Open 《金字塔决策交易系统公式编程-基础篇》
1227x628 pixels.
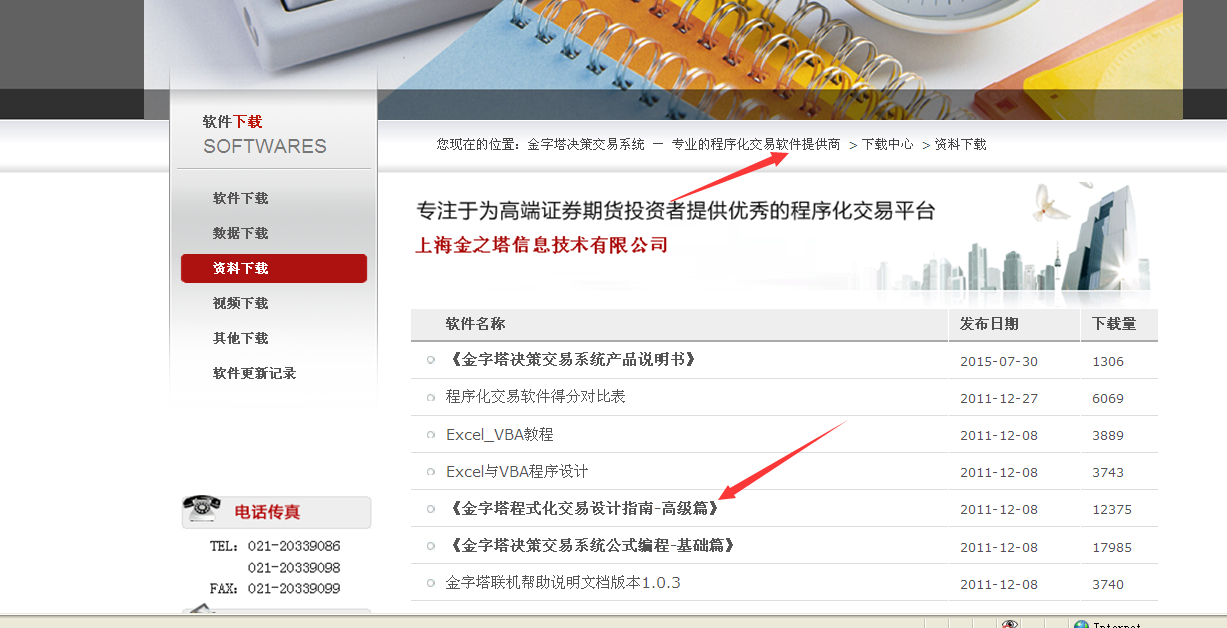click(x=591, y=546)
